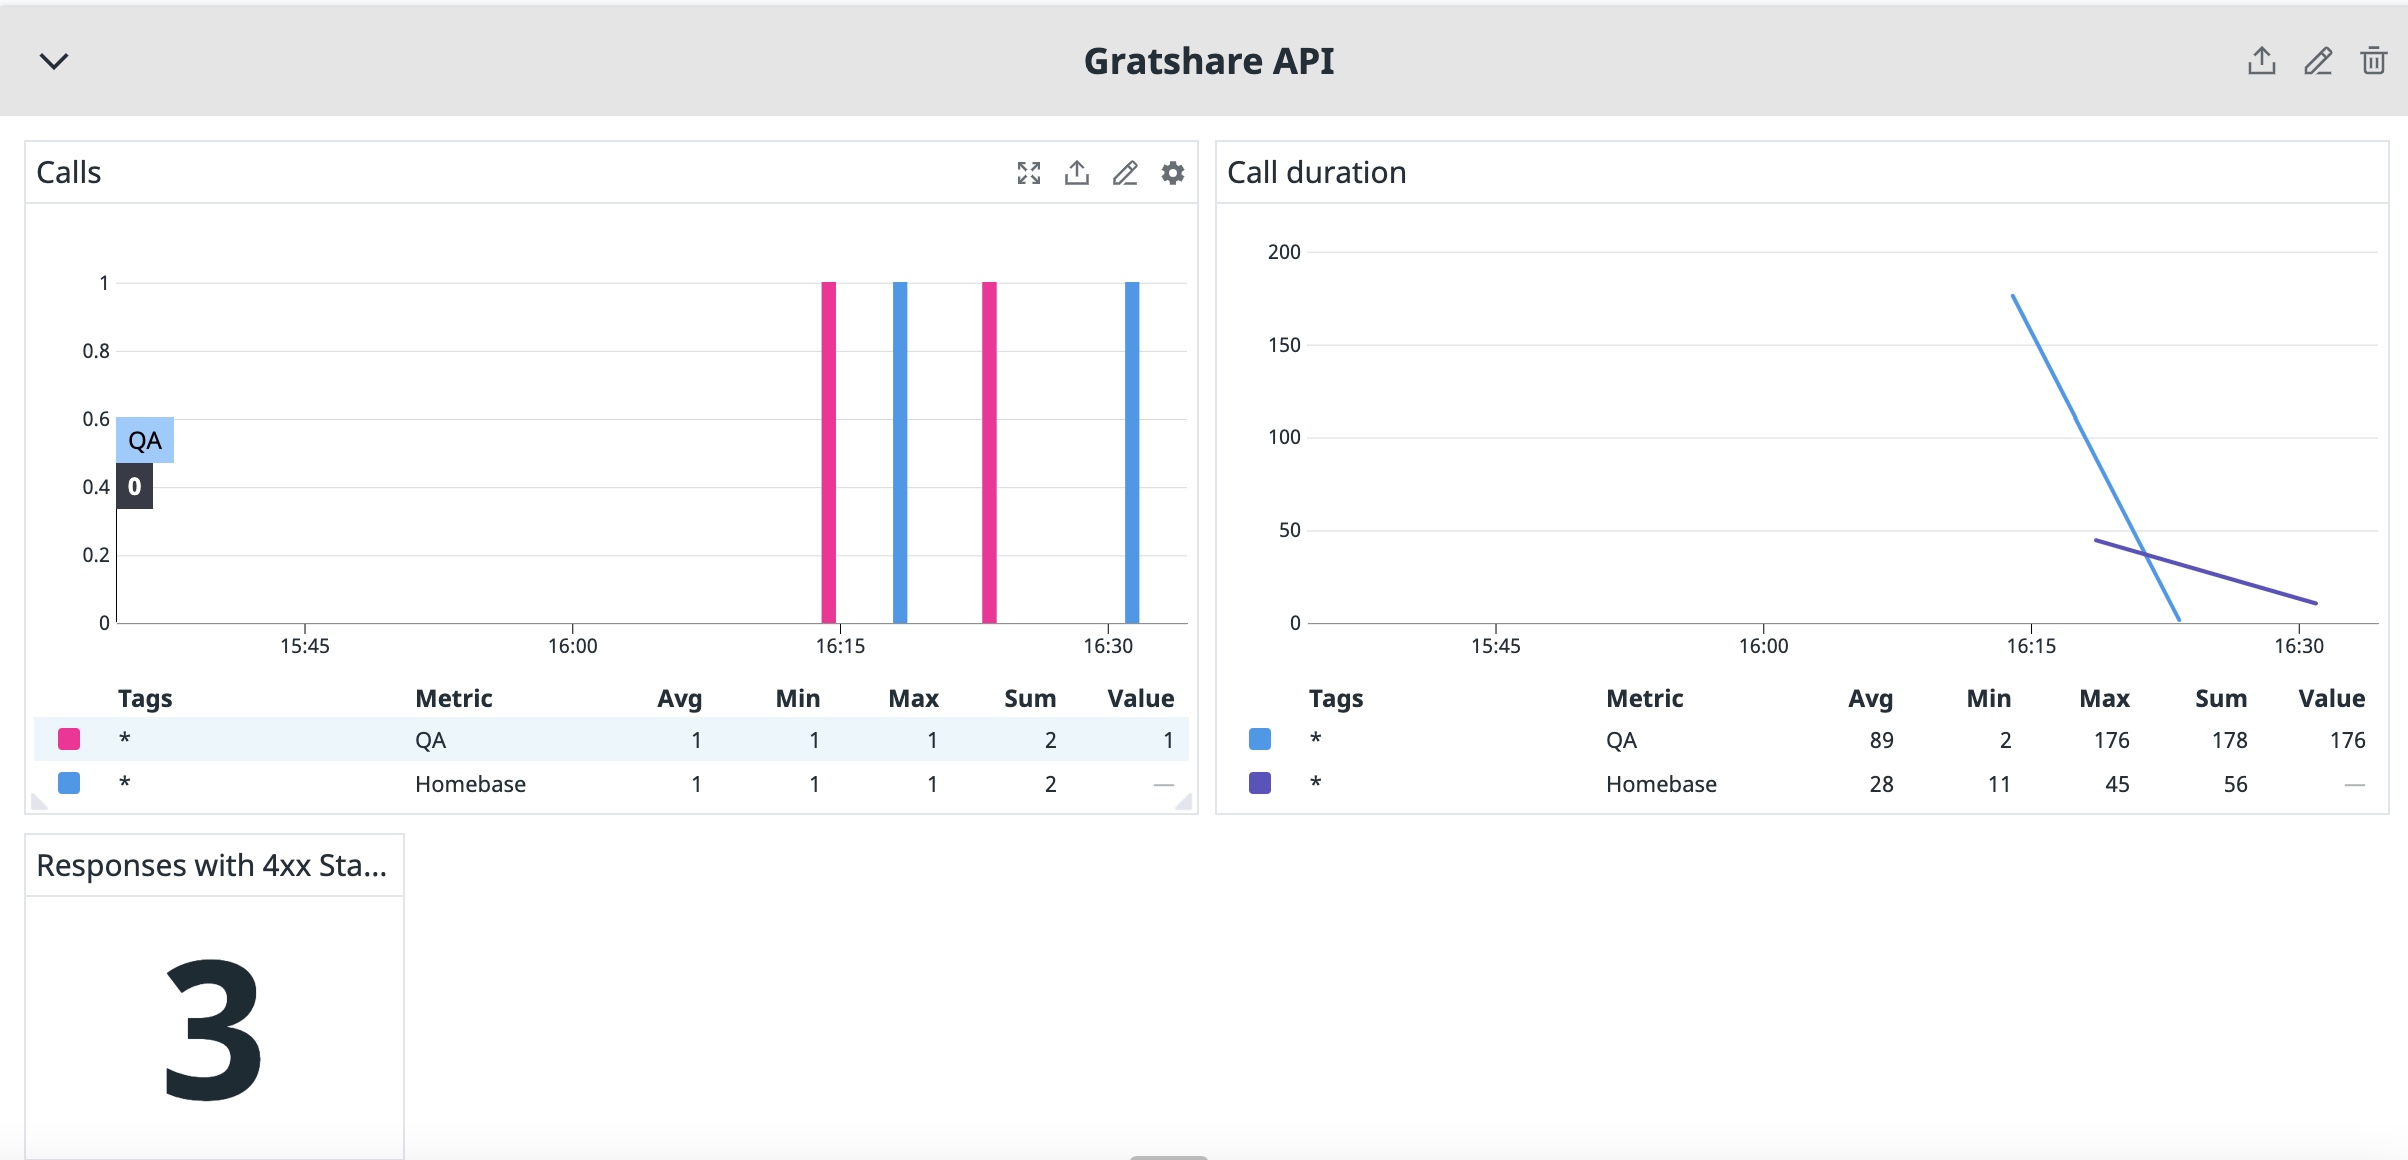Sort Call duration legend by Min header
This screenshot has width=2408, height=1160.
1988,698
